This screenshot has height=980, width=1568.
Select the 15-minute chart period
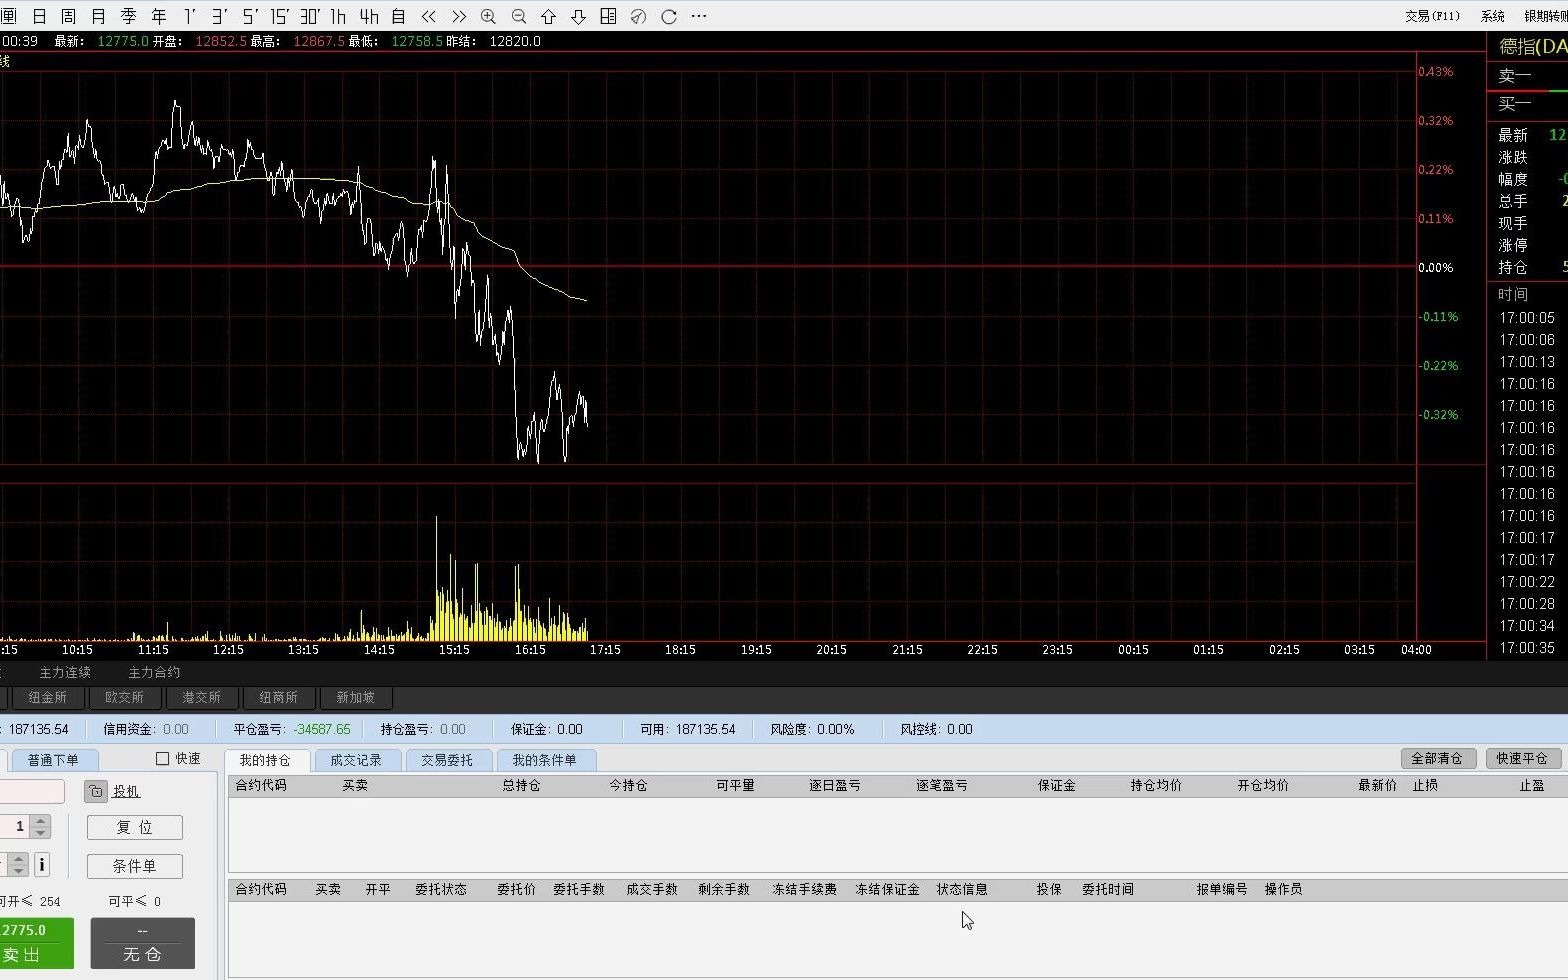pyautogui.click(x=279, y=16)
